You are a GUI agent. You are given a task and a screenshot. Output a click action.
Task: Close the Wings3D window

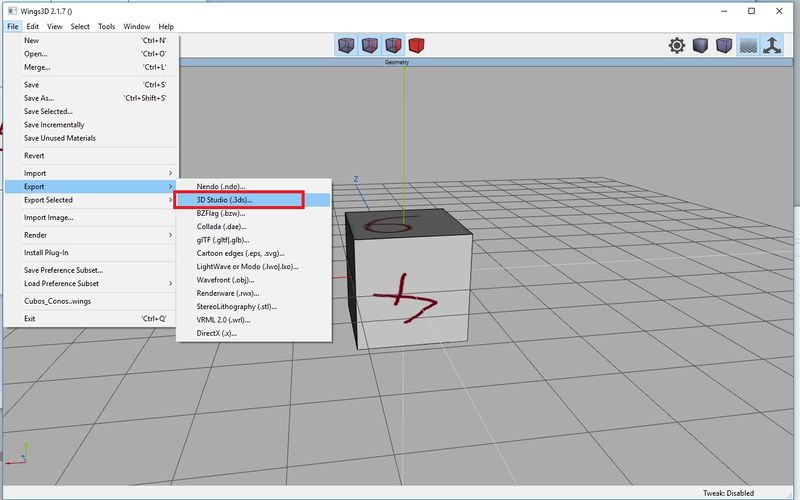779,11
